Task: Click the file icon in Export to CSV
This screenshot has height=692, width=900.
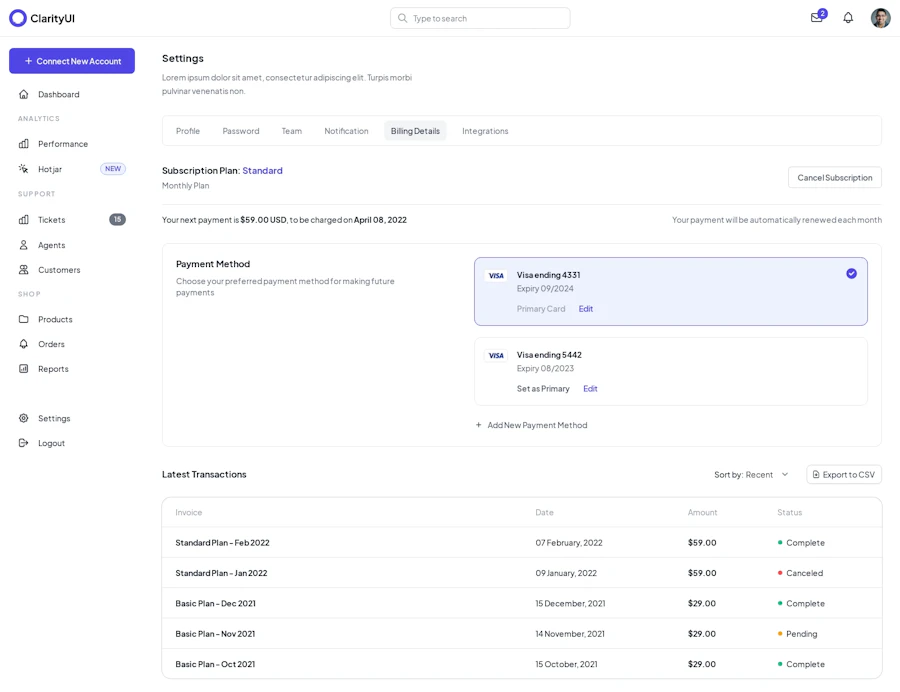Action: (816, 475)
